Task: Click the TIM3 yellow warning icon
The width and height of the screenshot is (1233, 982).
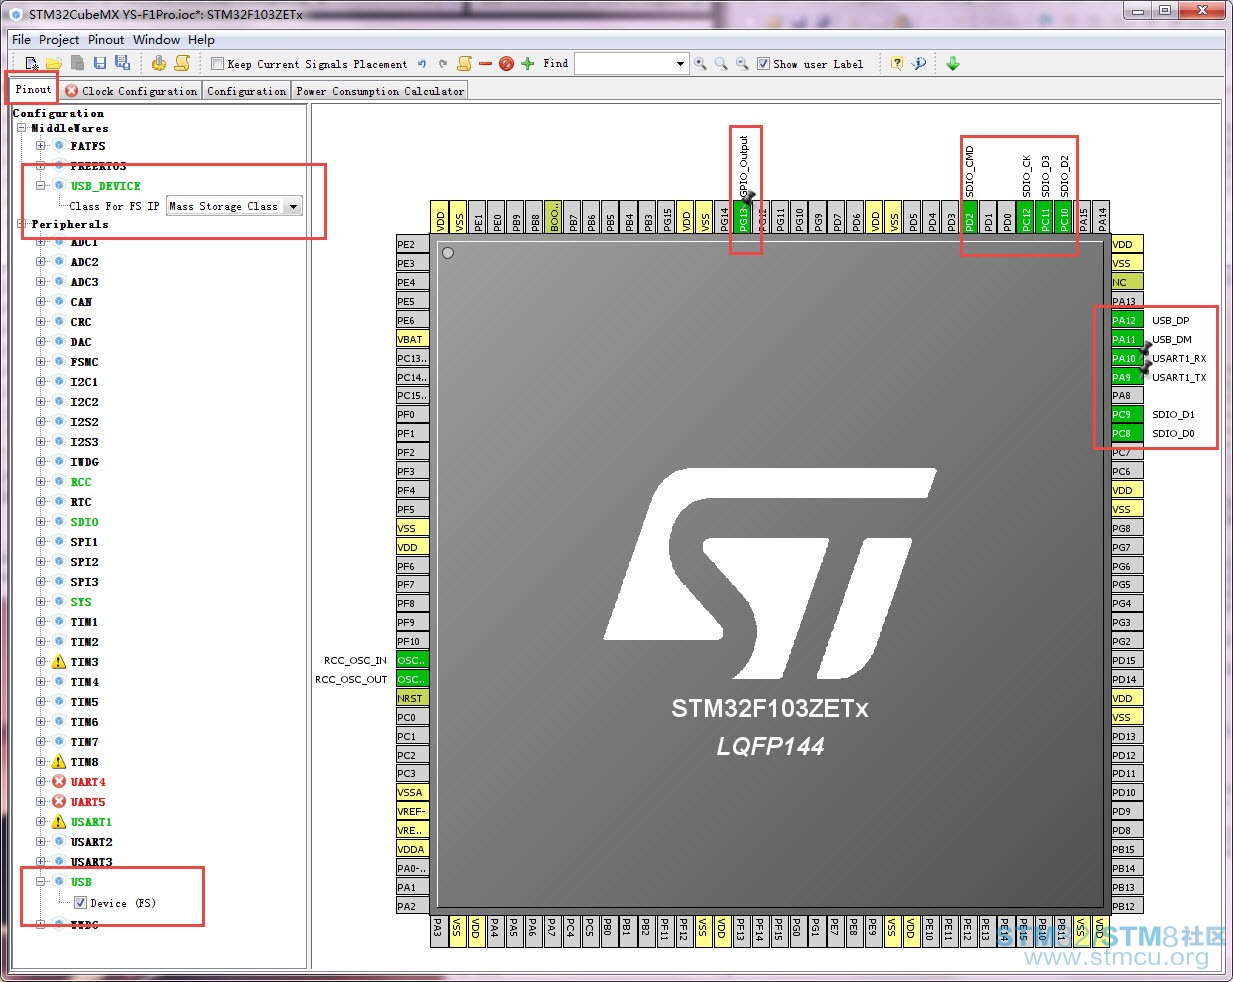Action: (59, 662)
